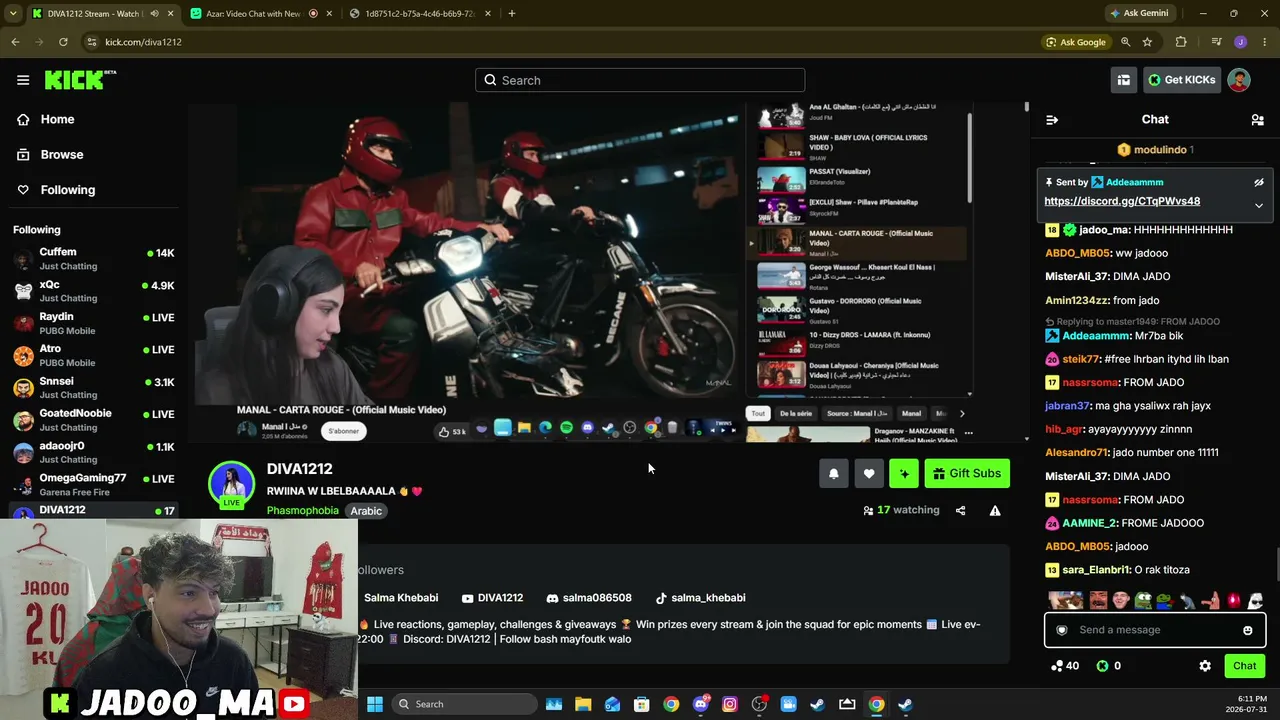Open OmegaGaming77's channel in Following list
Viewport: 1280px width, 720px height.
tap(94, 484)
